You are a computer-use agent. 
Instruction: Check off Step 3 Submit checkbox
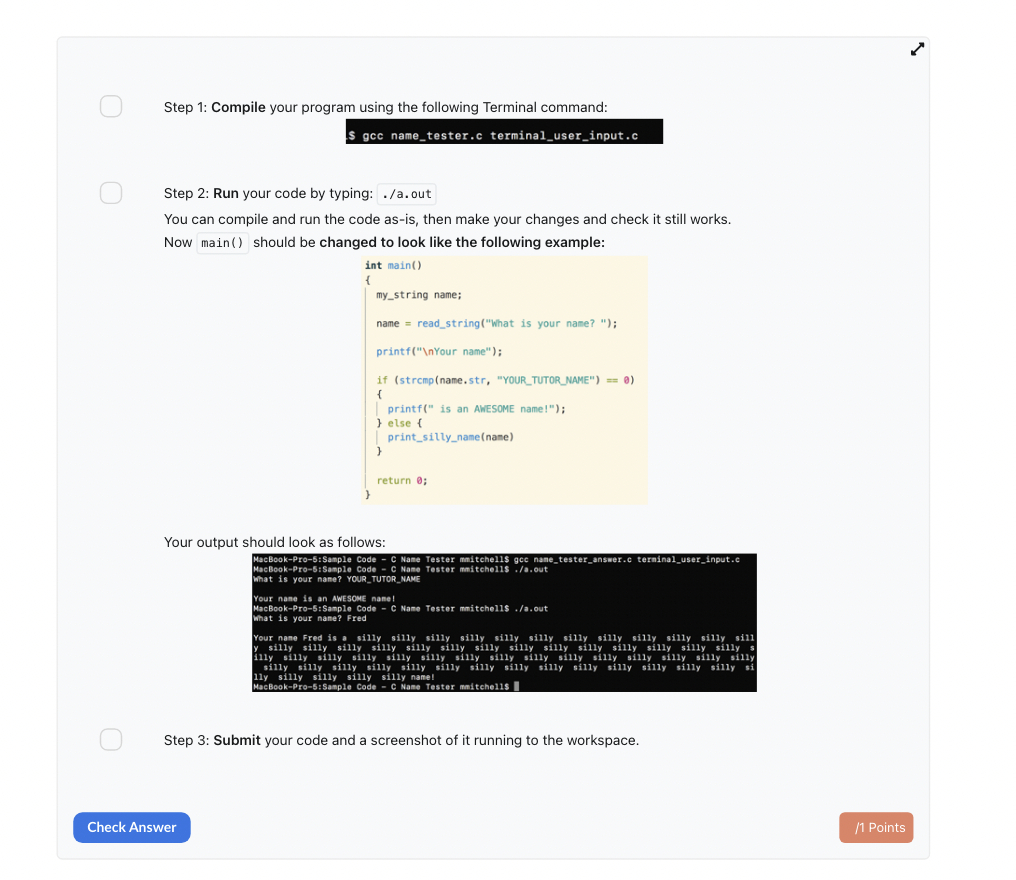point(110,739)
